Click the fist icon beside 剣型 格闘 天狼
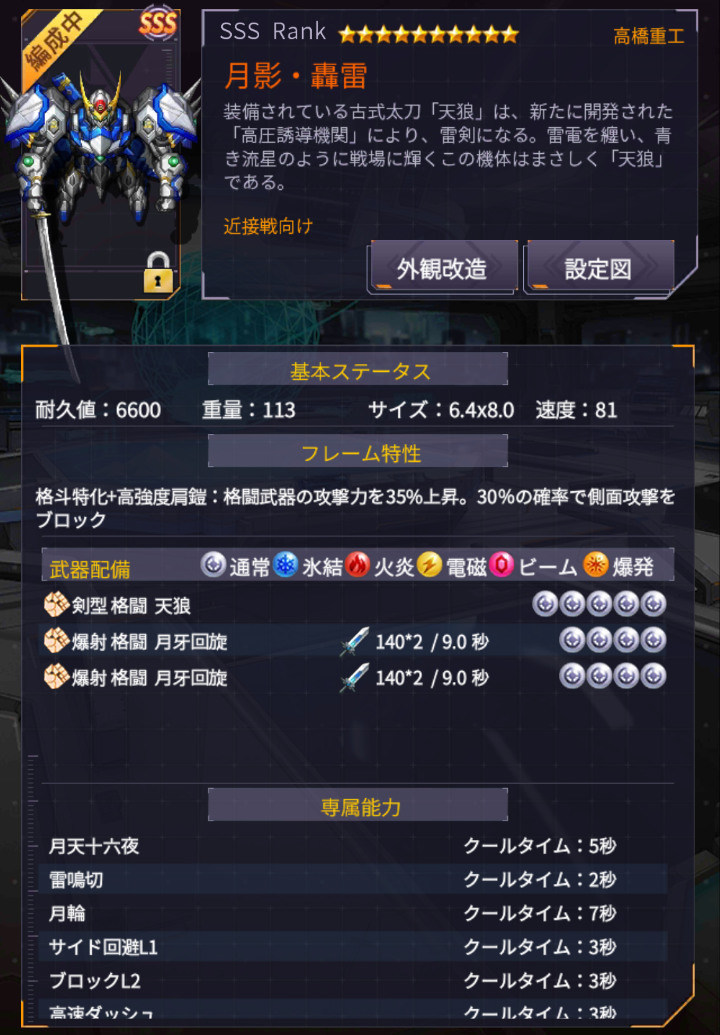The height and width of the screenshot is (1035, 720). pos(56,605)
